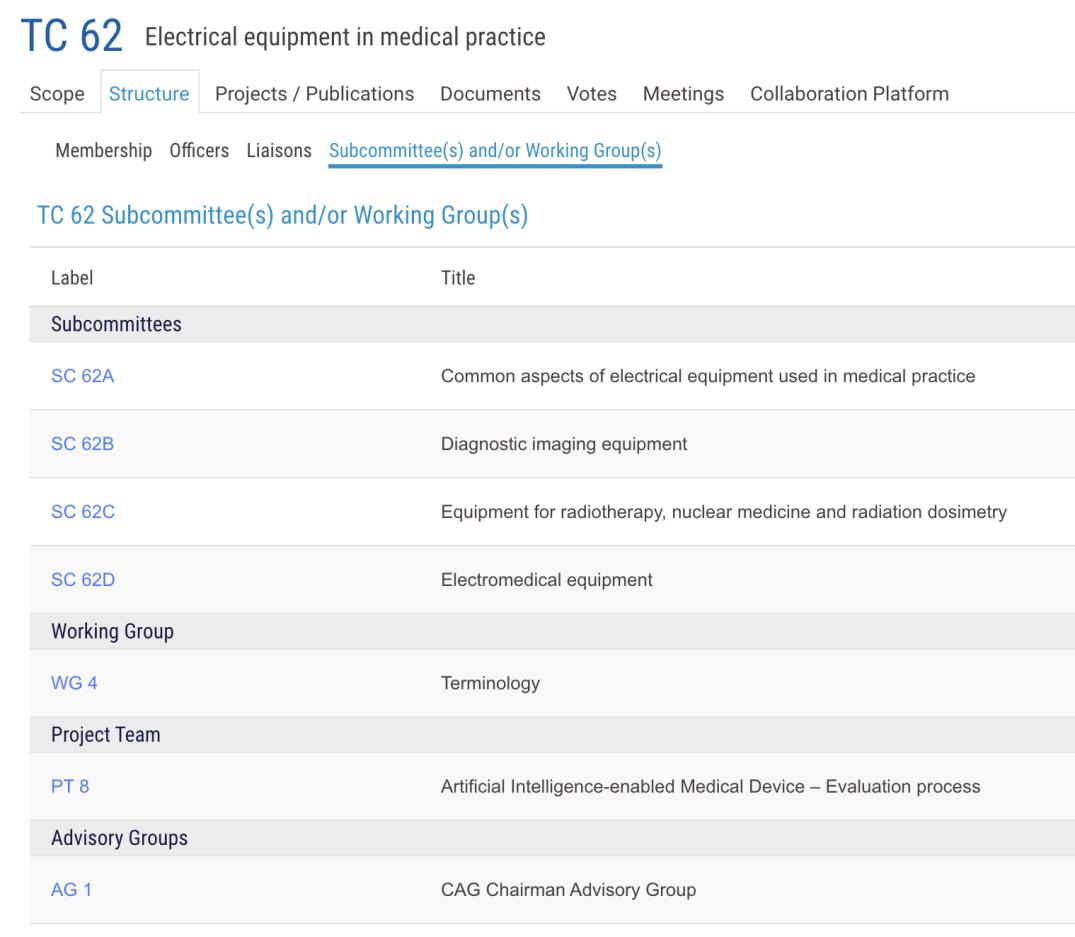The image size is (1075, 937).
Task: Select the Structure tab
Action: 149,93
